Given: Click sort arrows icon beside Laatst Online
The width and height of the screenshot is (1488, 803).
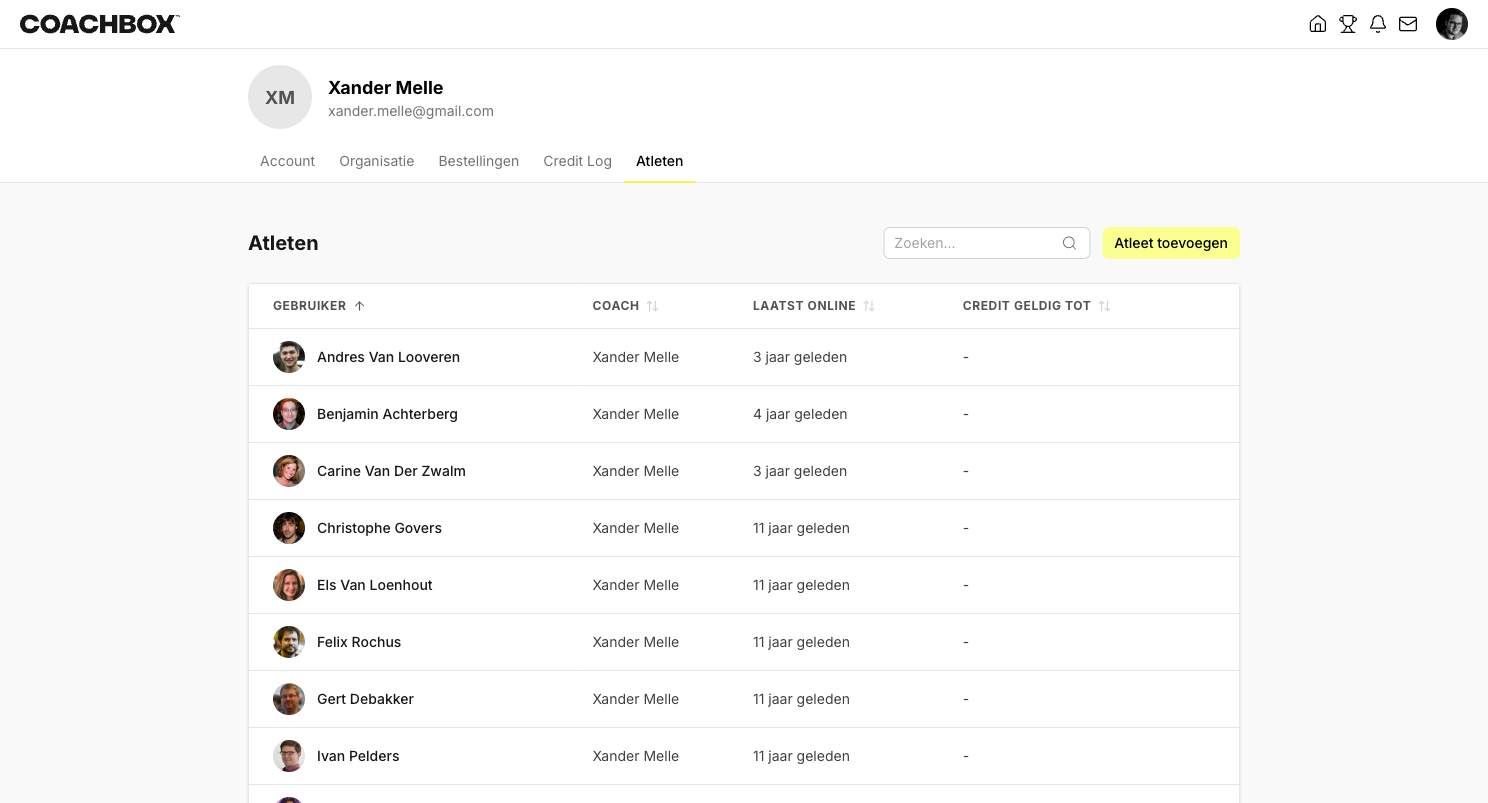Looking at the screenshot, I should point(869,306).
